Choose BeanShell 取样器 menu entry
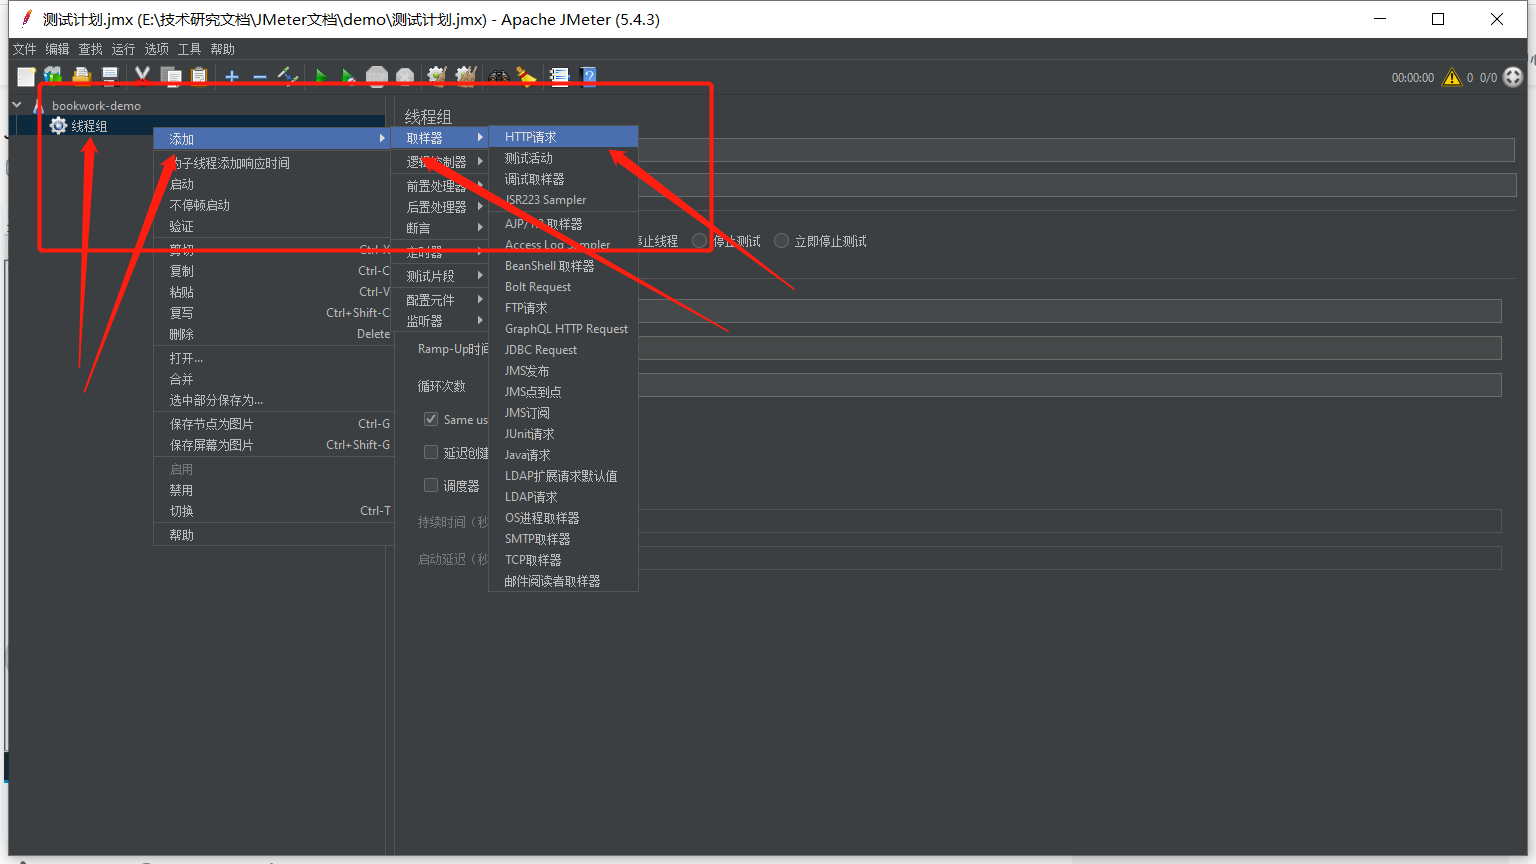Viewport: 1536px width, 864px height. pyautogui.click(x=563, y=266)
